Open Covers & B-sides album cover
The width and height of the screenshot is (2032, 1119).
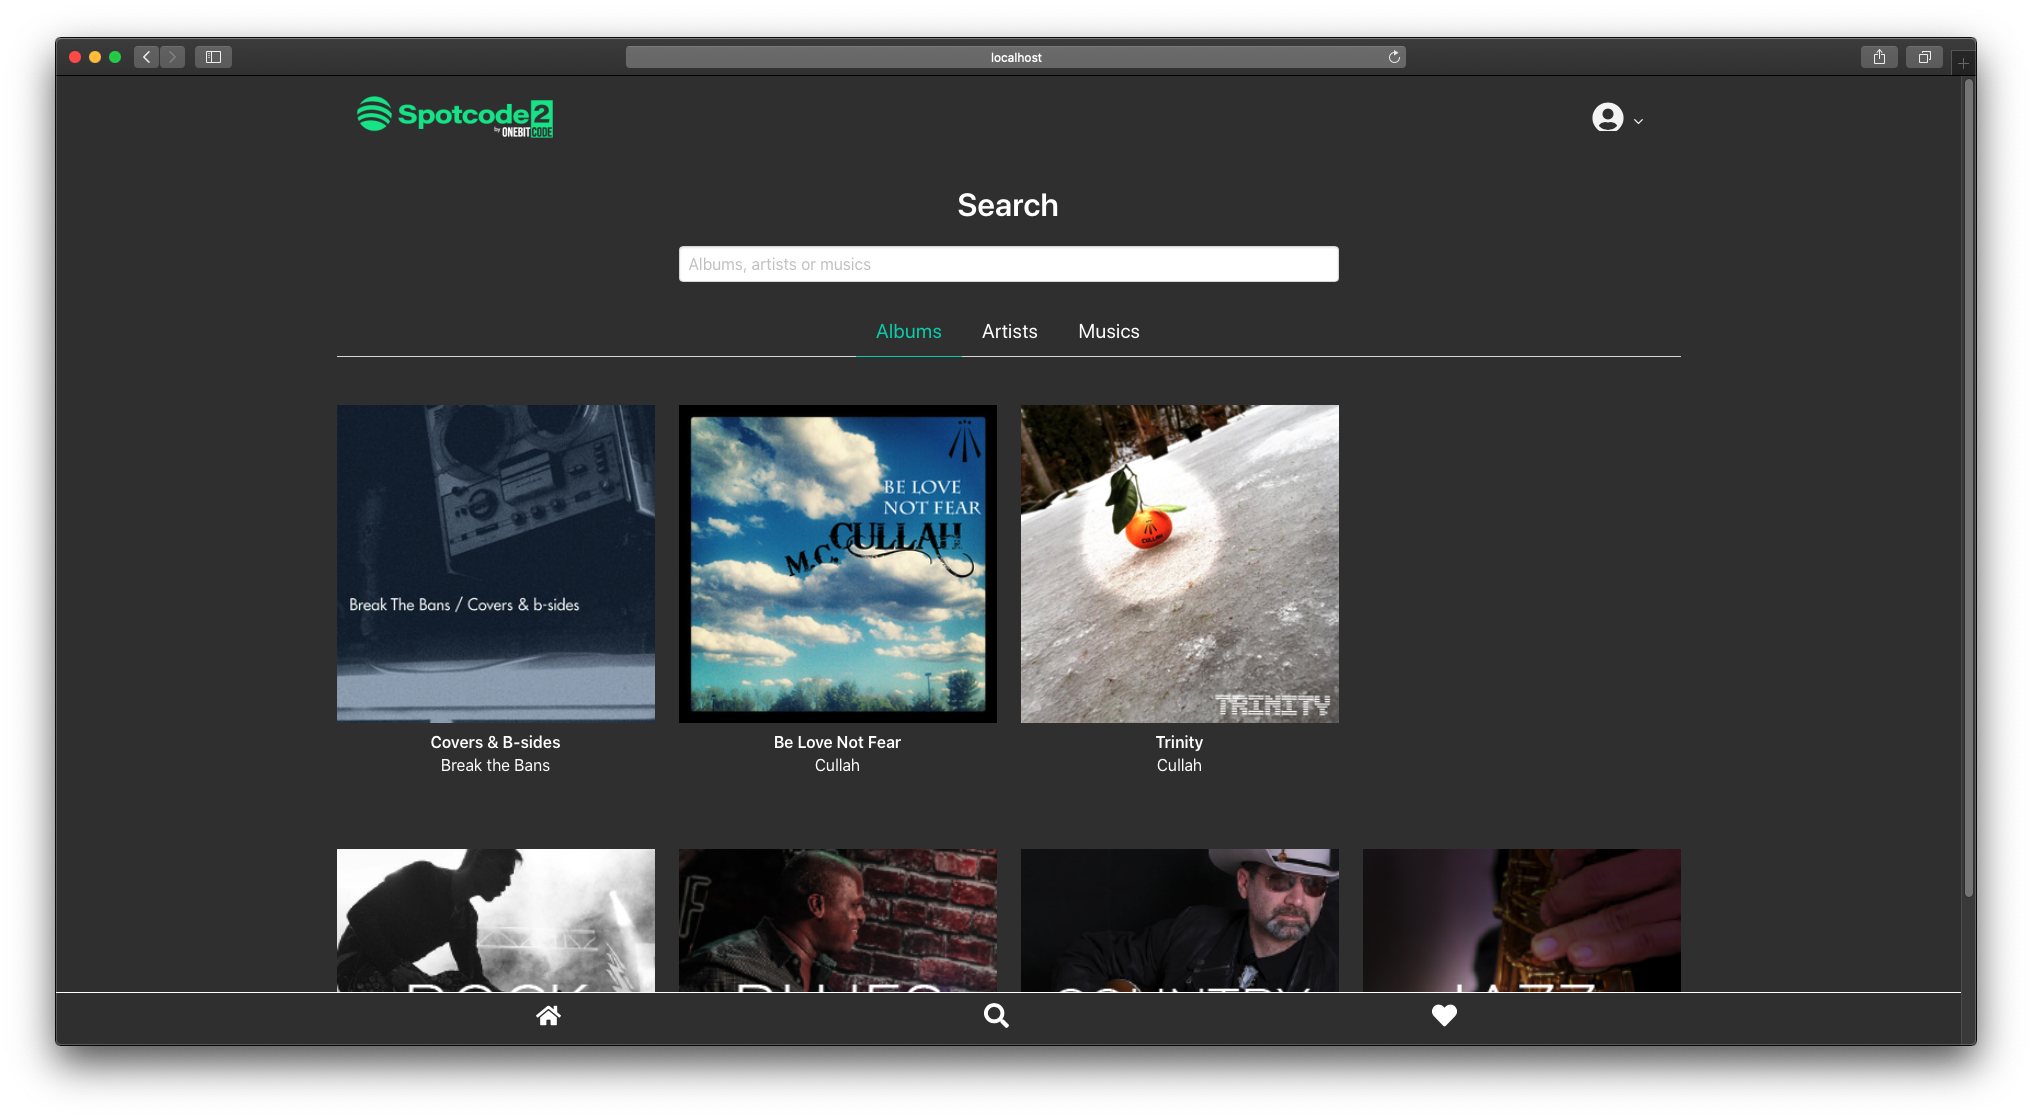click(496, 563)
